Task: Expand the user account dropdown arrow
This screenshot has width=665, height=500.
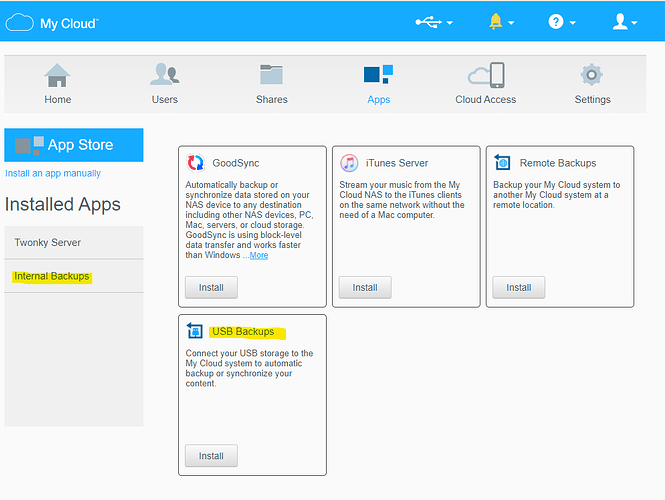Action: pyautogui.click(x=634, y=23)
